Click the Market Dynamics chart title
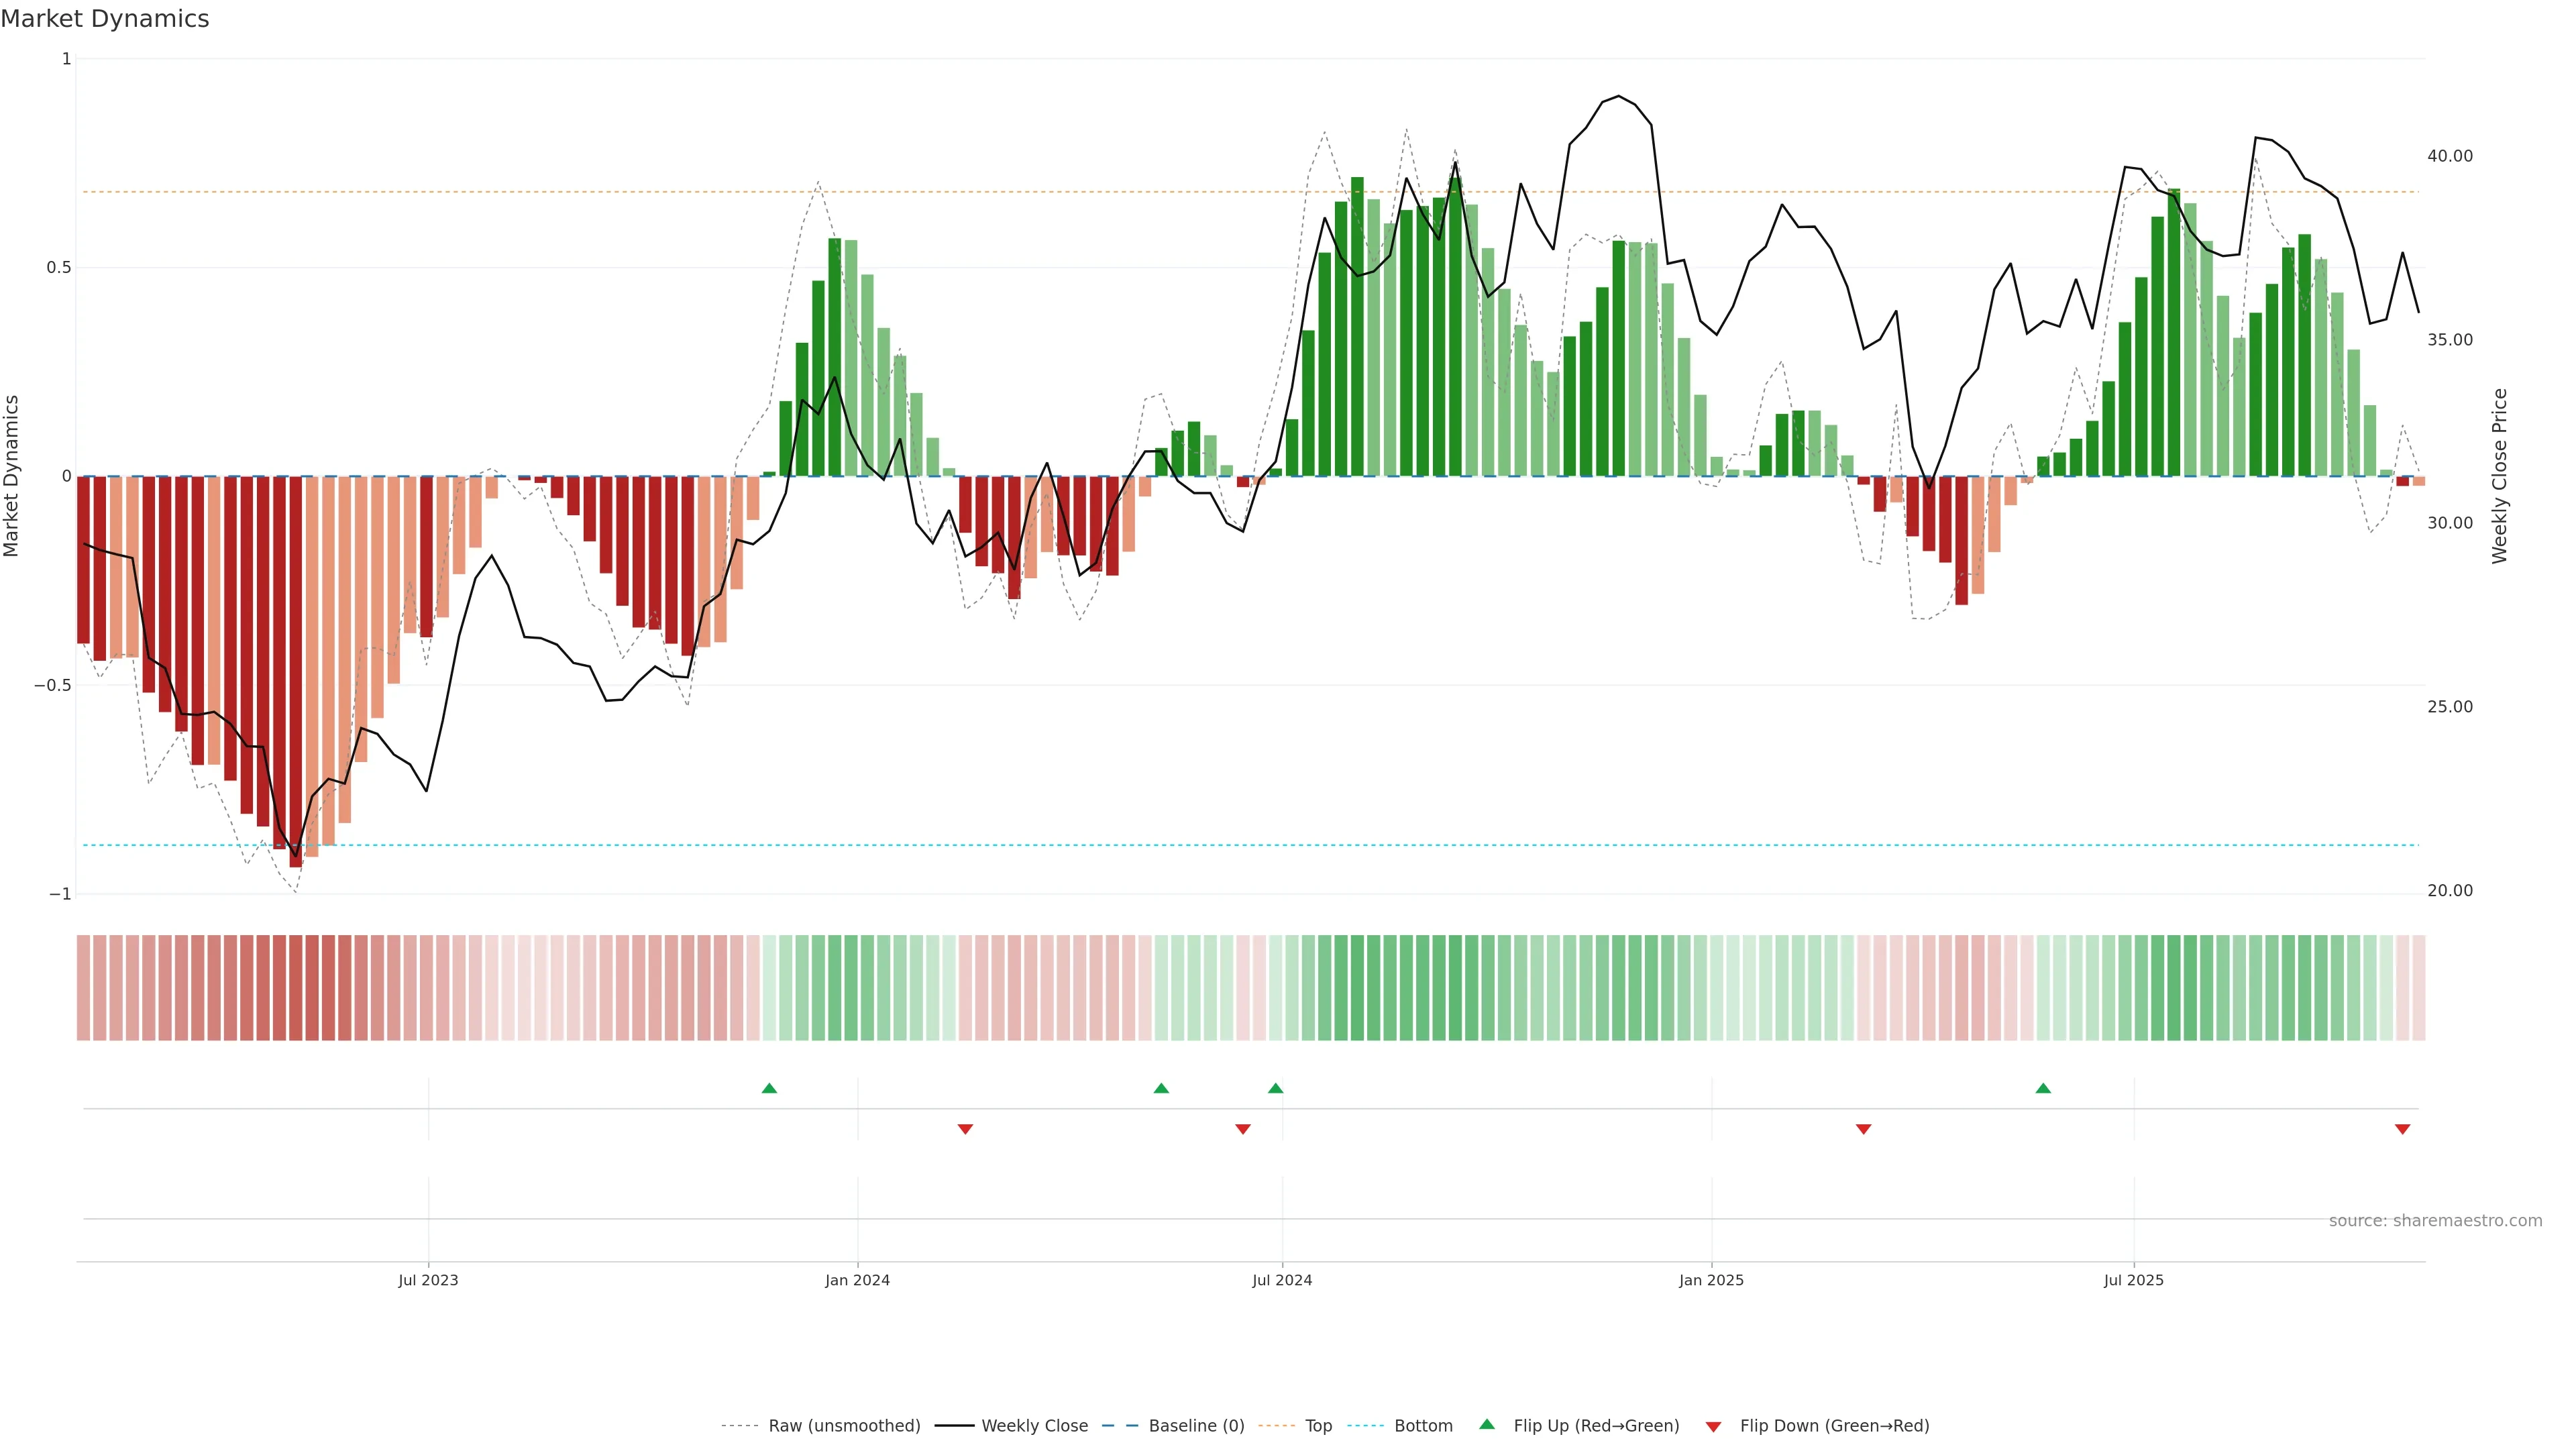The image size is (2576, 1449). click(105, 19)
